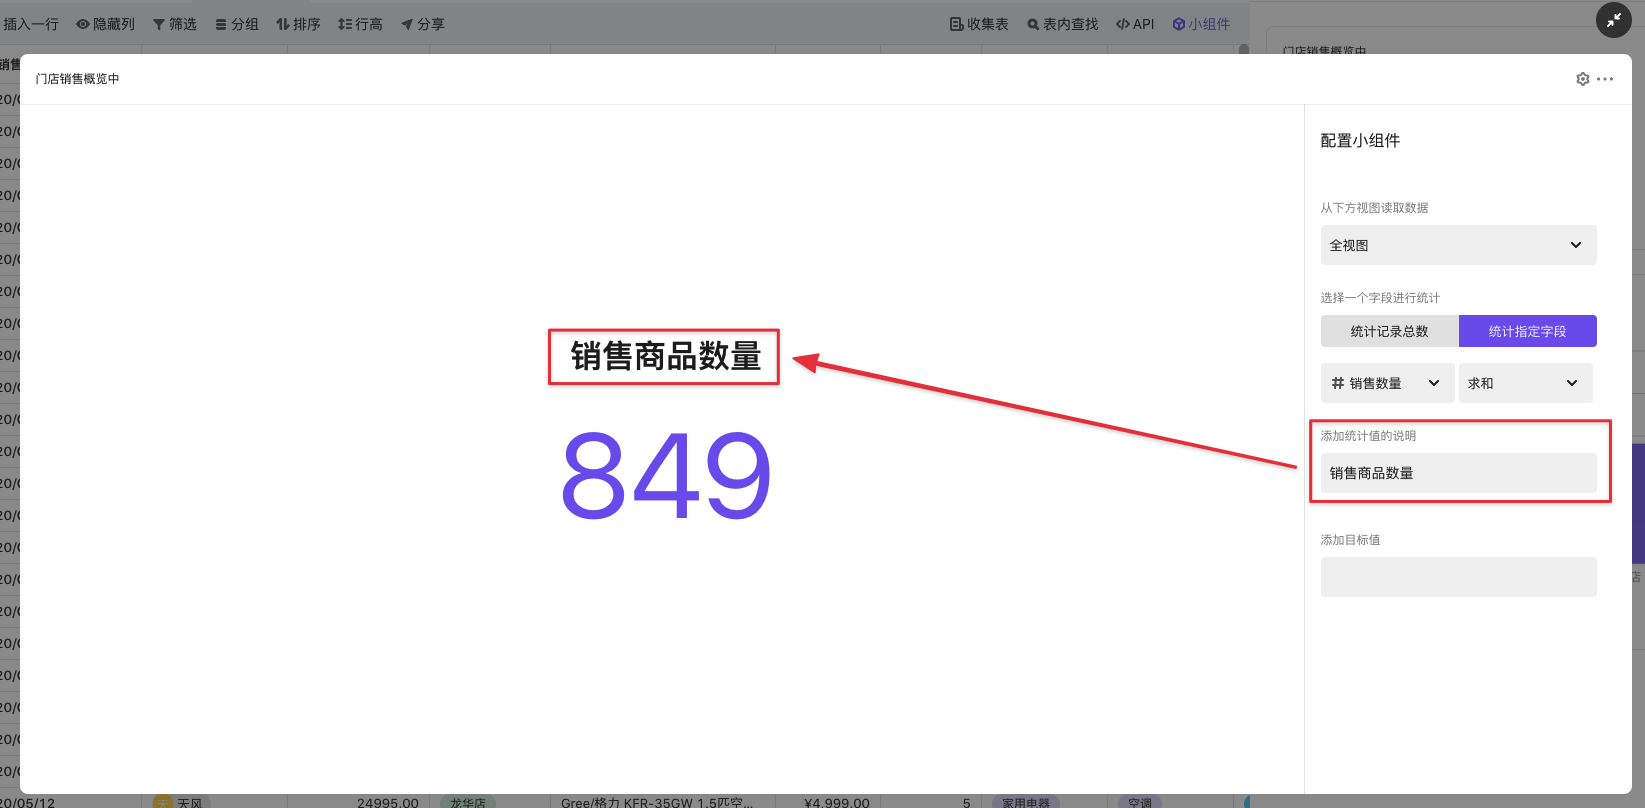The image size is (1645, 808).
Task: Click the ¥4,999.00 cell in background table
Action: click(837, 802)
